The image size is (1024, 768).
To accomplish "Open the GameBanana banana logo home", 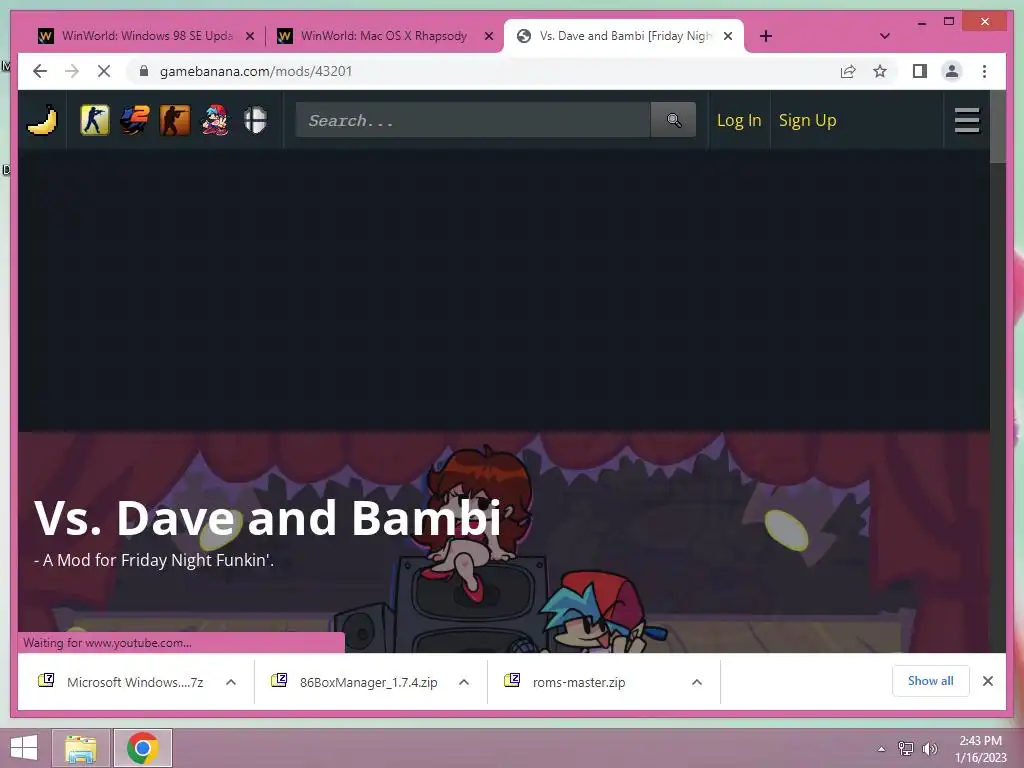I will tap(42, 120).
